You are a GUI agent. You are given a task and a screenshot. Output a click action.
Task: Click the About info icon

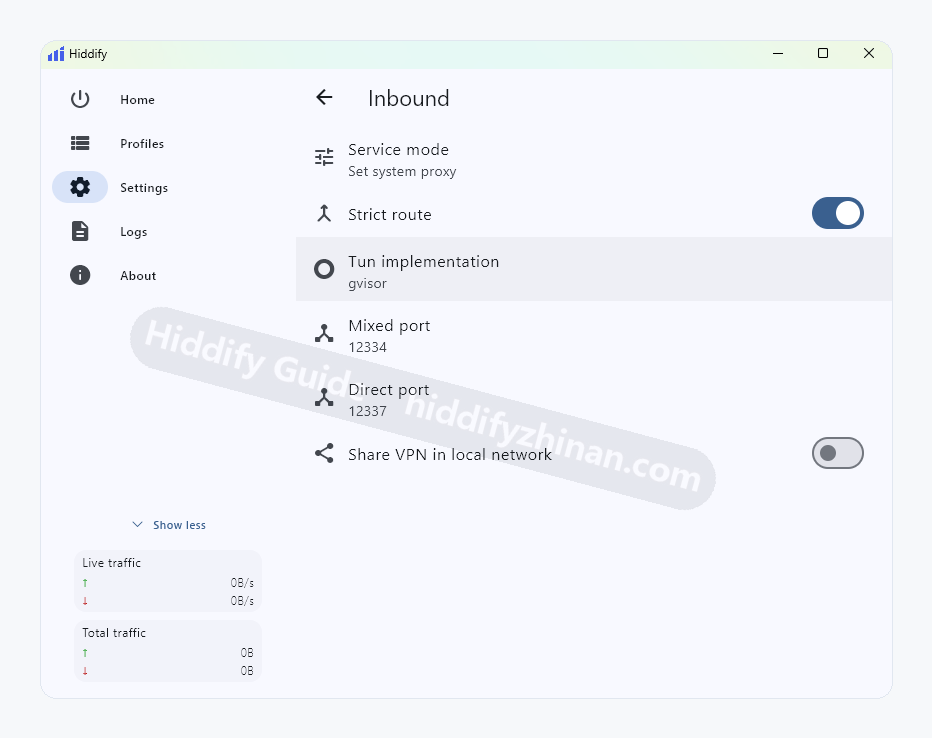[80, 275]
